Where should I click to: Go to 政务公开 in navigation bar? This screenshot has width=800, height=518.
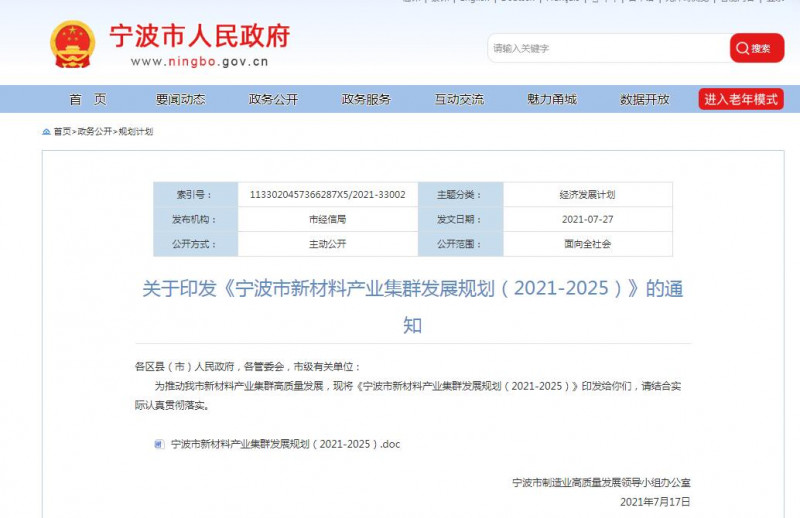click(273, 99)
